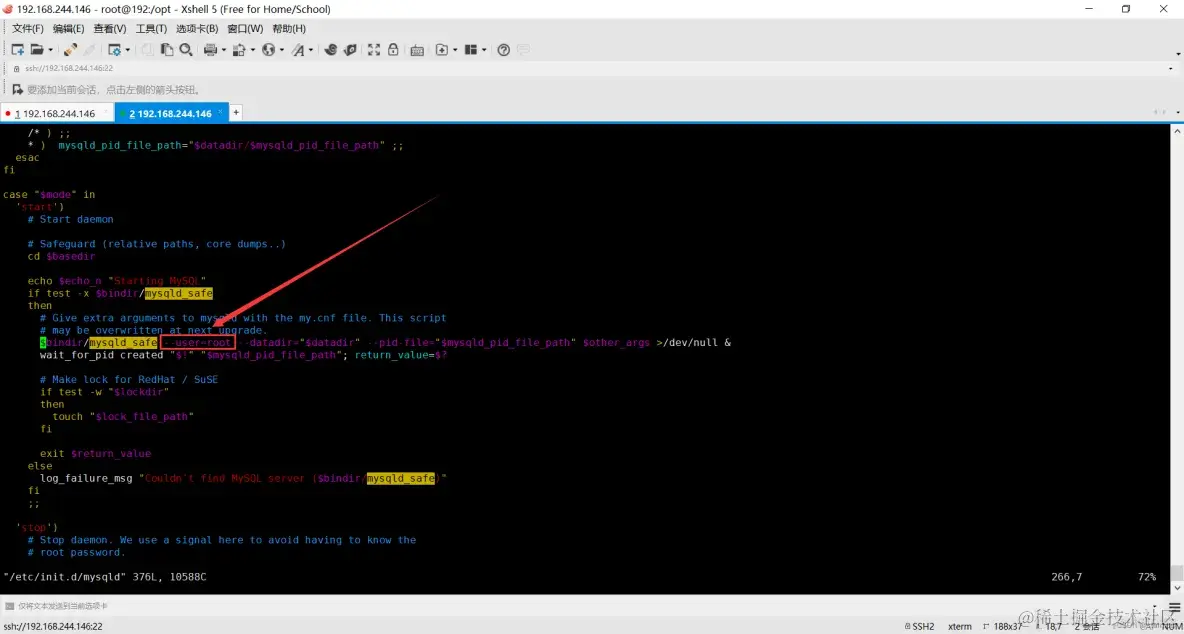1184x634 pixels.
Task: Switch to tab 1 192.168.244.146
Action: pos(57,113)
